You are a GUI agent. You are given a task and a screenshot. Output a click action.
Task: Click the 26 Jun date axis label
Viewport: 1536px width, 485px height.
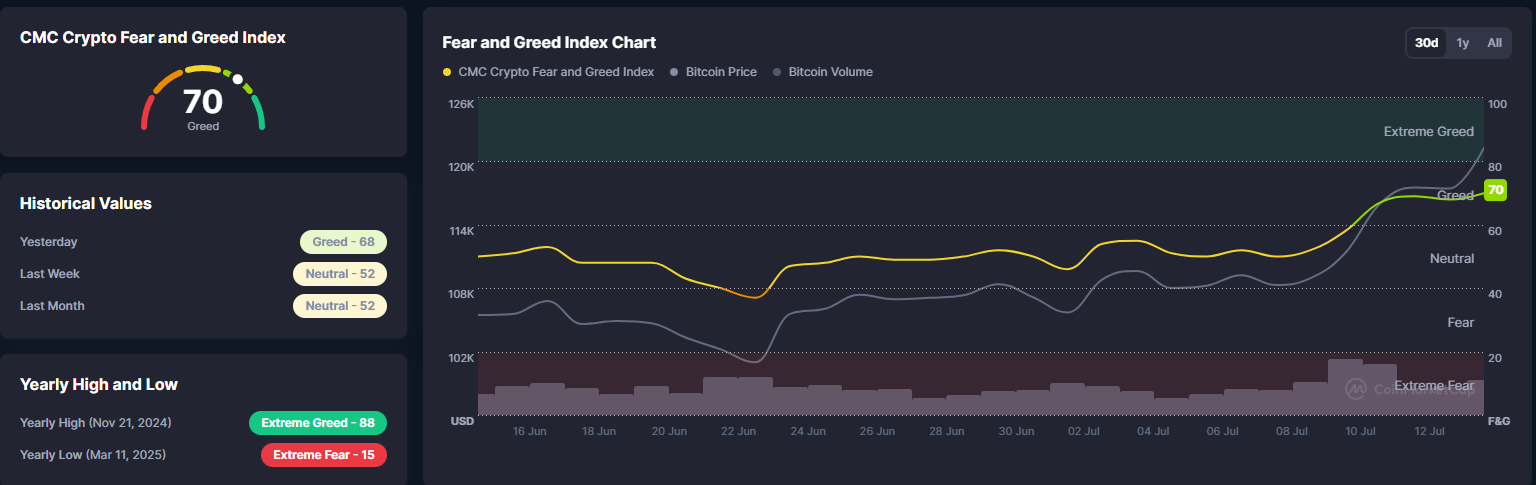(877, 432)
